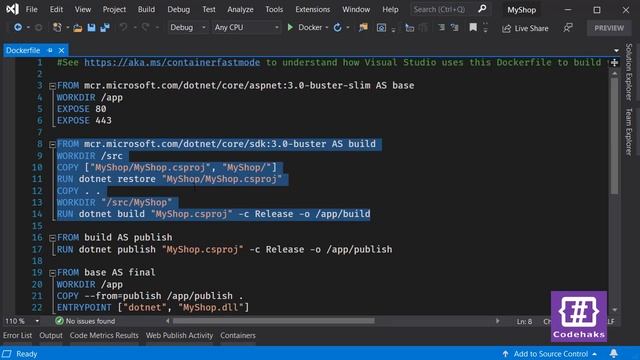Open the Extensions menu

313,9
